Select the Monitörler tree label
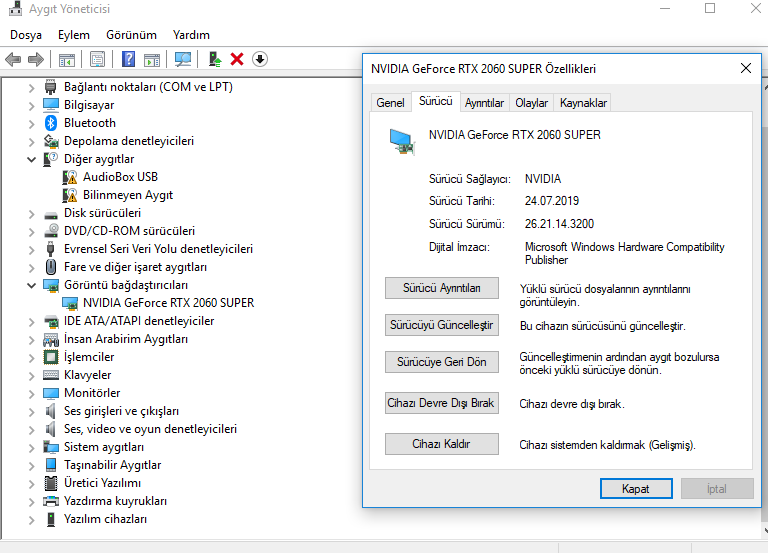This screenshot has height=553, width=768. [92, 393]
